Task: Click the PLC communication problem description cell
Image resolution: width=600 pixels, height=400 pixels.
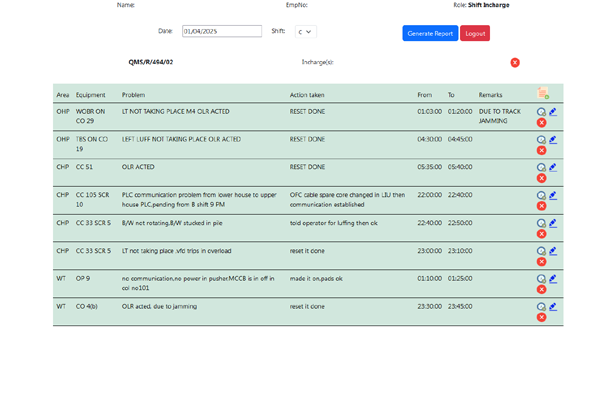Action: coord(199,199)
